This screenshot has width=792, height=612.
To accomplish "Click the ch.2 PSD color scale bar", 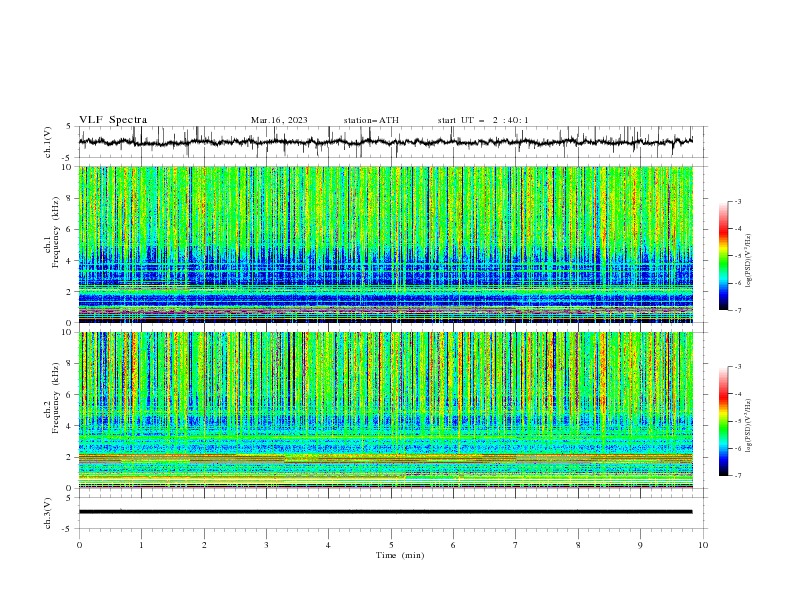I will coord(723,421).
